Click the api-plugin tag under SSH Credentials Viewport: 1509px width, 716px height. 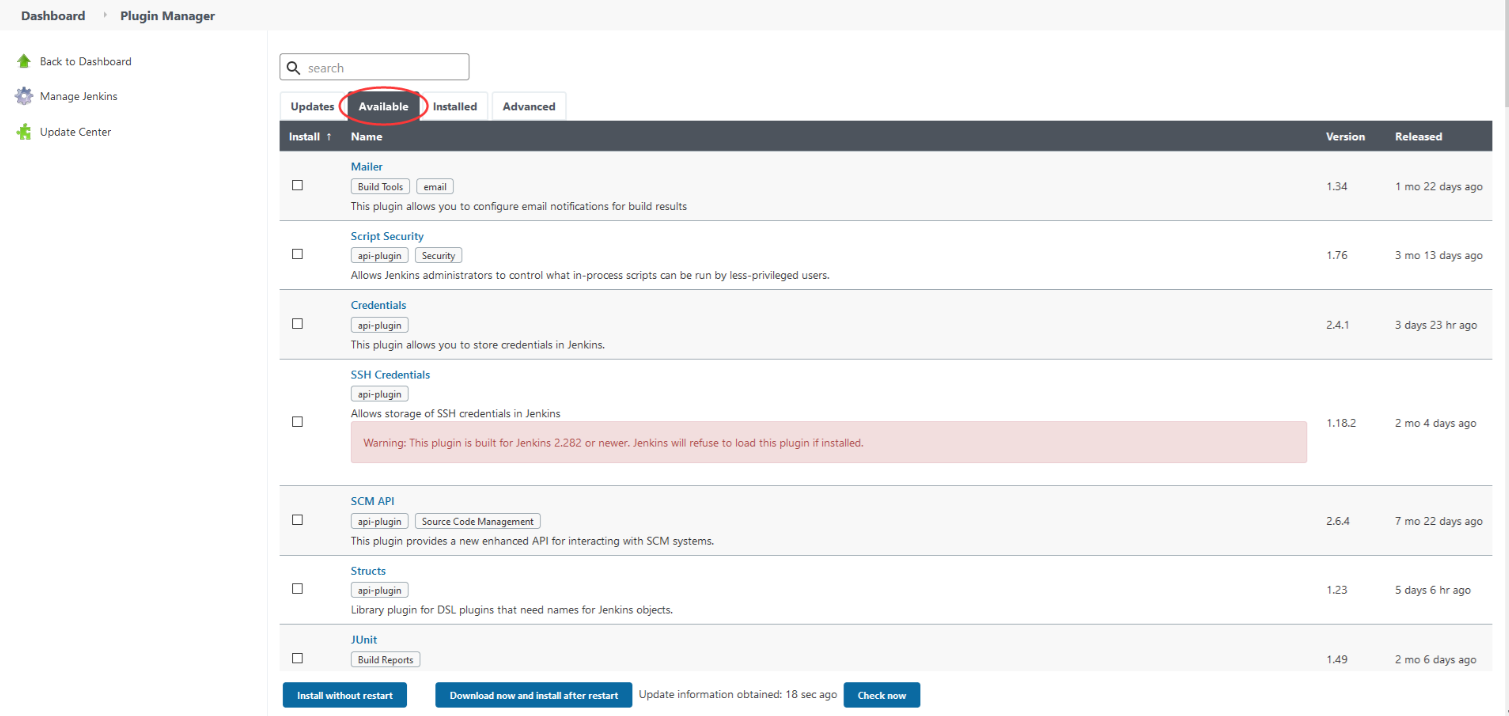[x=380, y=394]
